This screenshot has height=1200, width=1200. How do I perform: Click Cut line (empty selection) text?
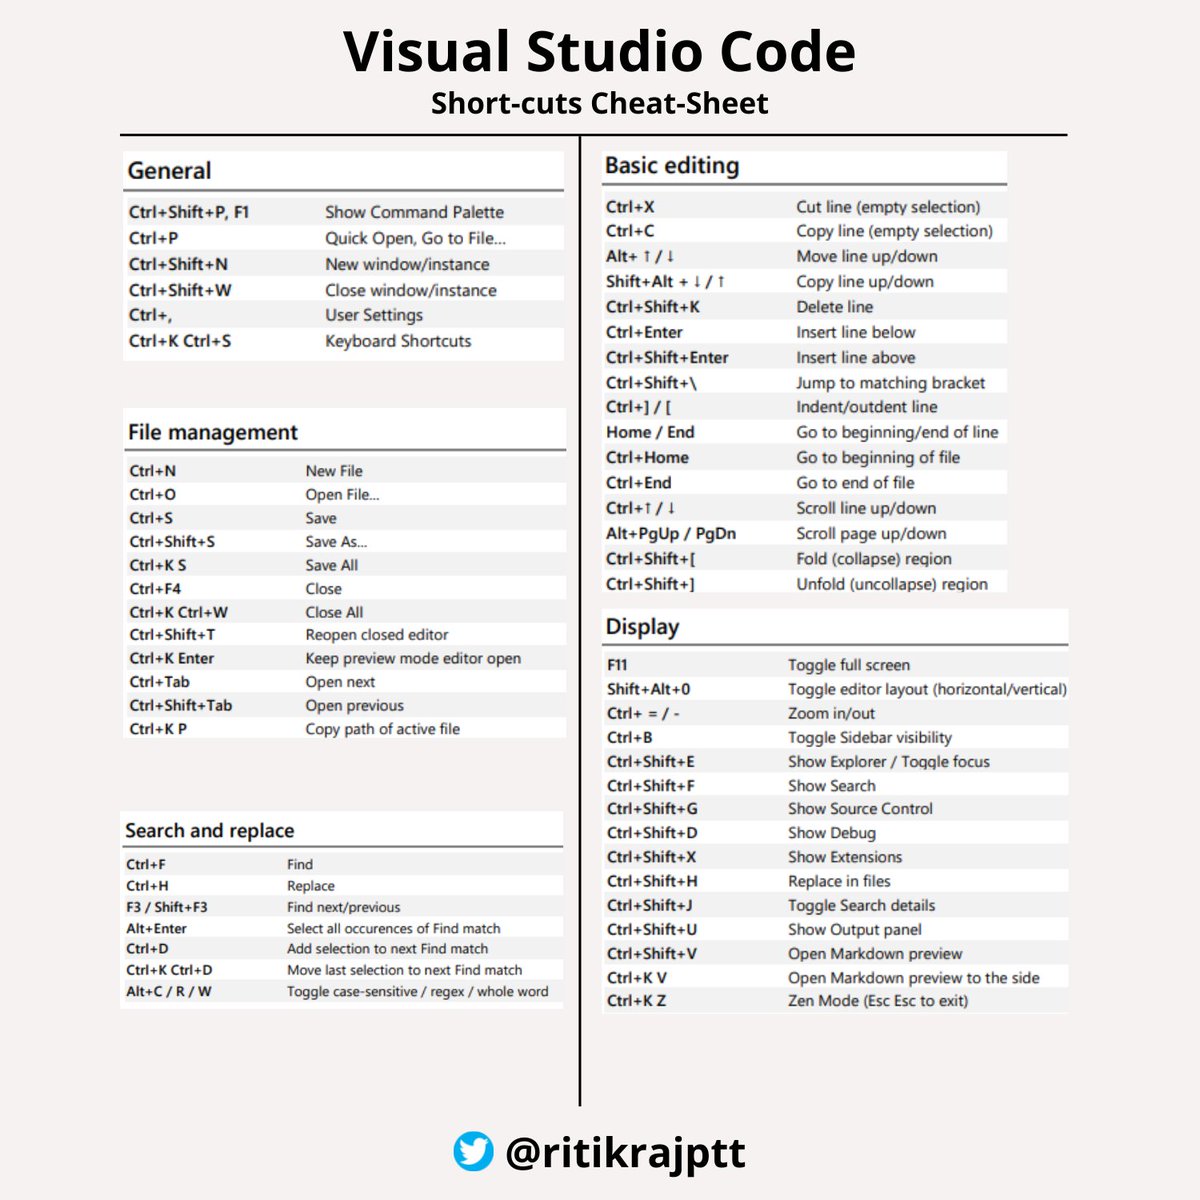pyautogui.click(x=888, y=207)
